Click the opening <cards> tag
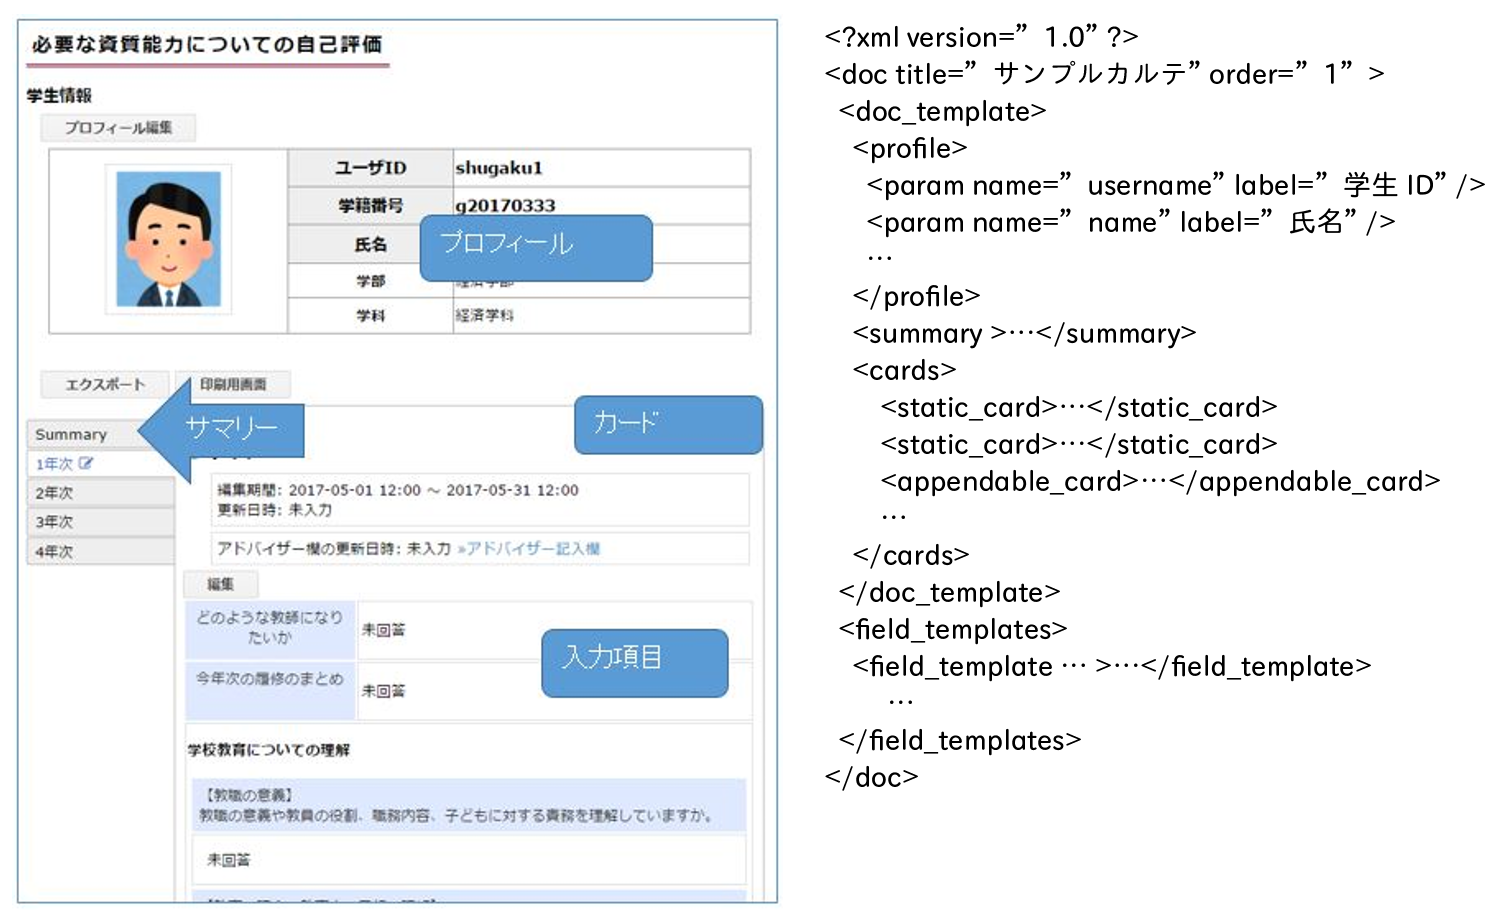1512x911 pixels. click(x=904, y=371)
